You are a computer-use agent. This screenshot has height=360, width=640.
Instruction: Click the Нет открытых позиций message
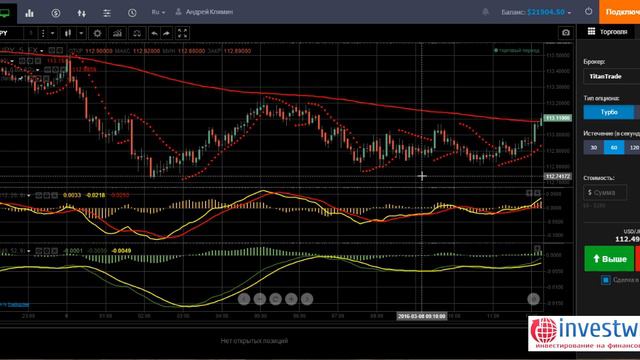(x=254, y=340)
